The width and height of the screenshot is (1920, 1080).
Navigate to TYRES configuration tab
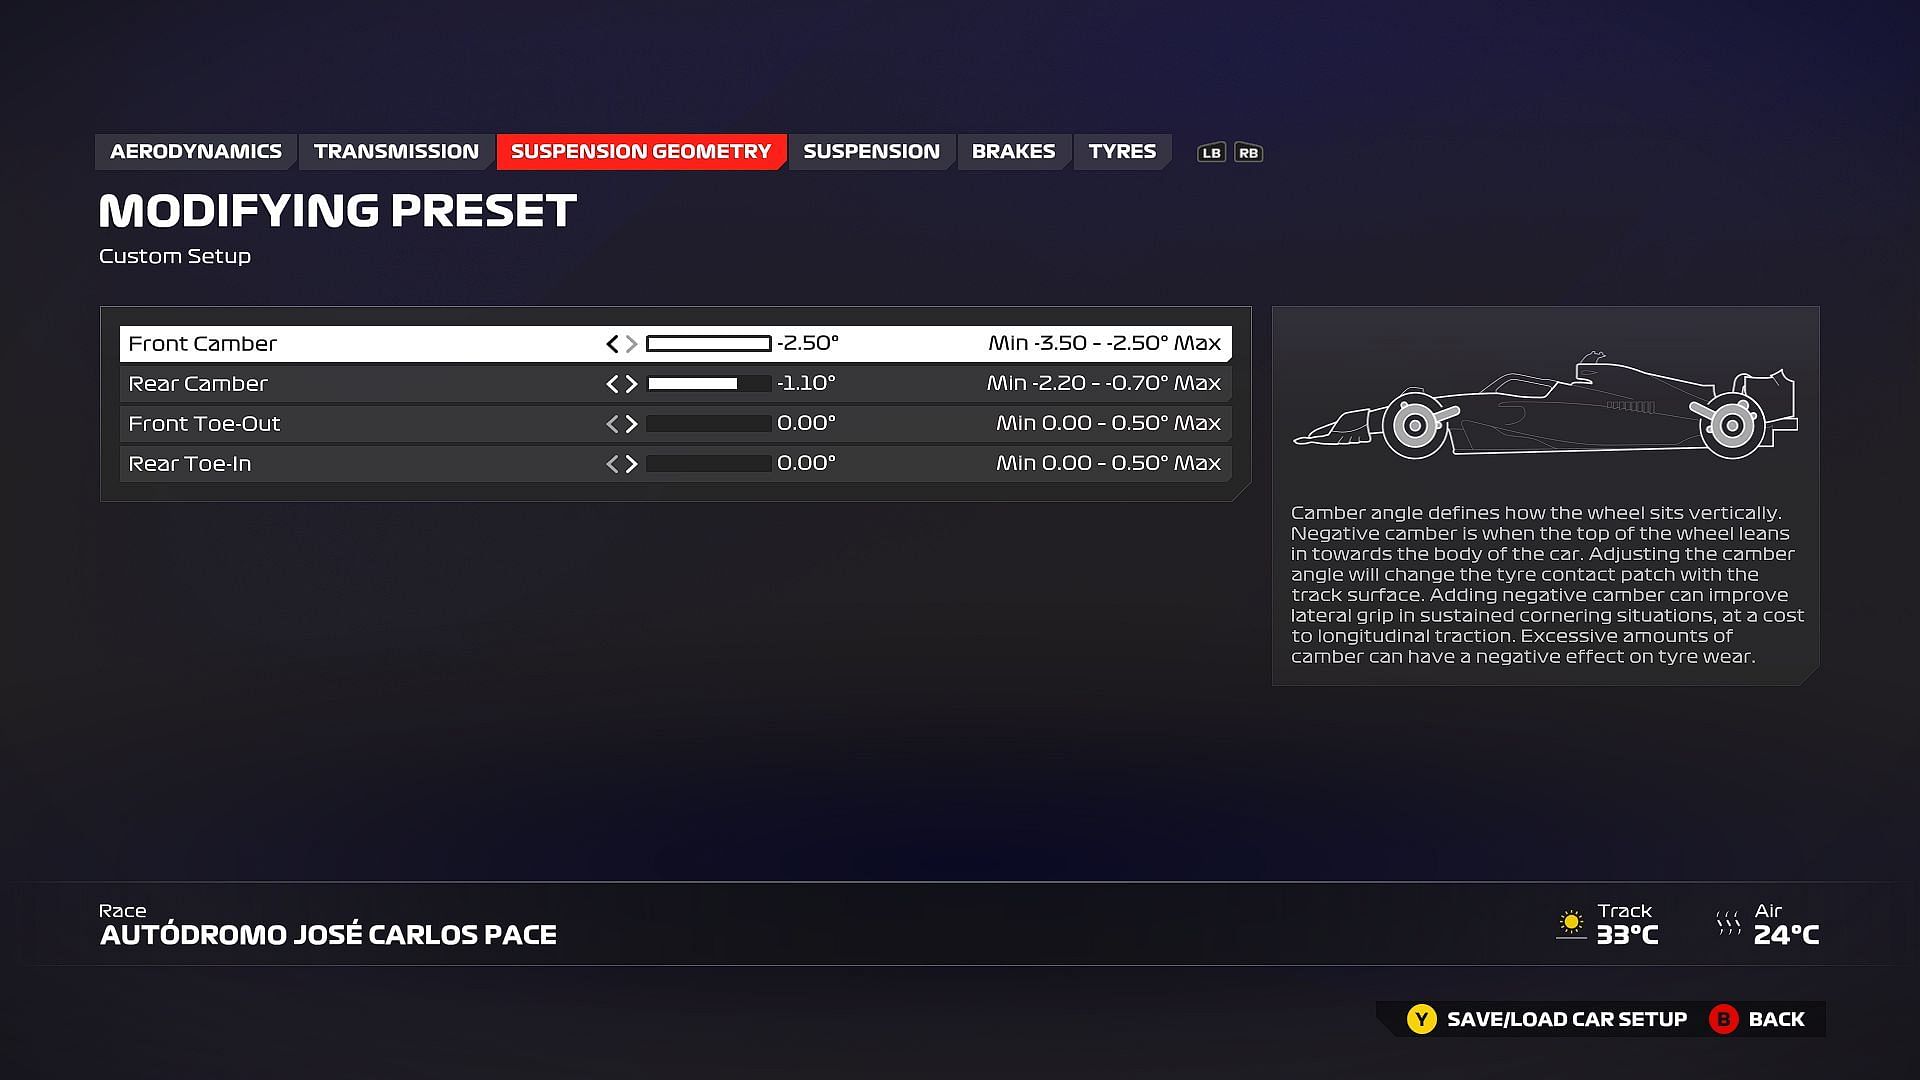[x=1122, y=150]
